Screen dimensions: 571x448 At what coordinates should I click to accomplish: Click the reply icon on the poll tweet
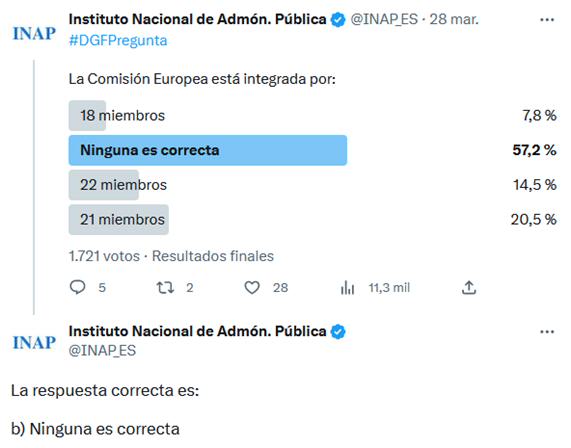77,287
